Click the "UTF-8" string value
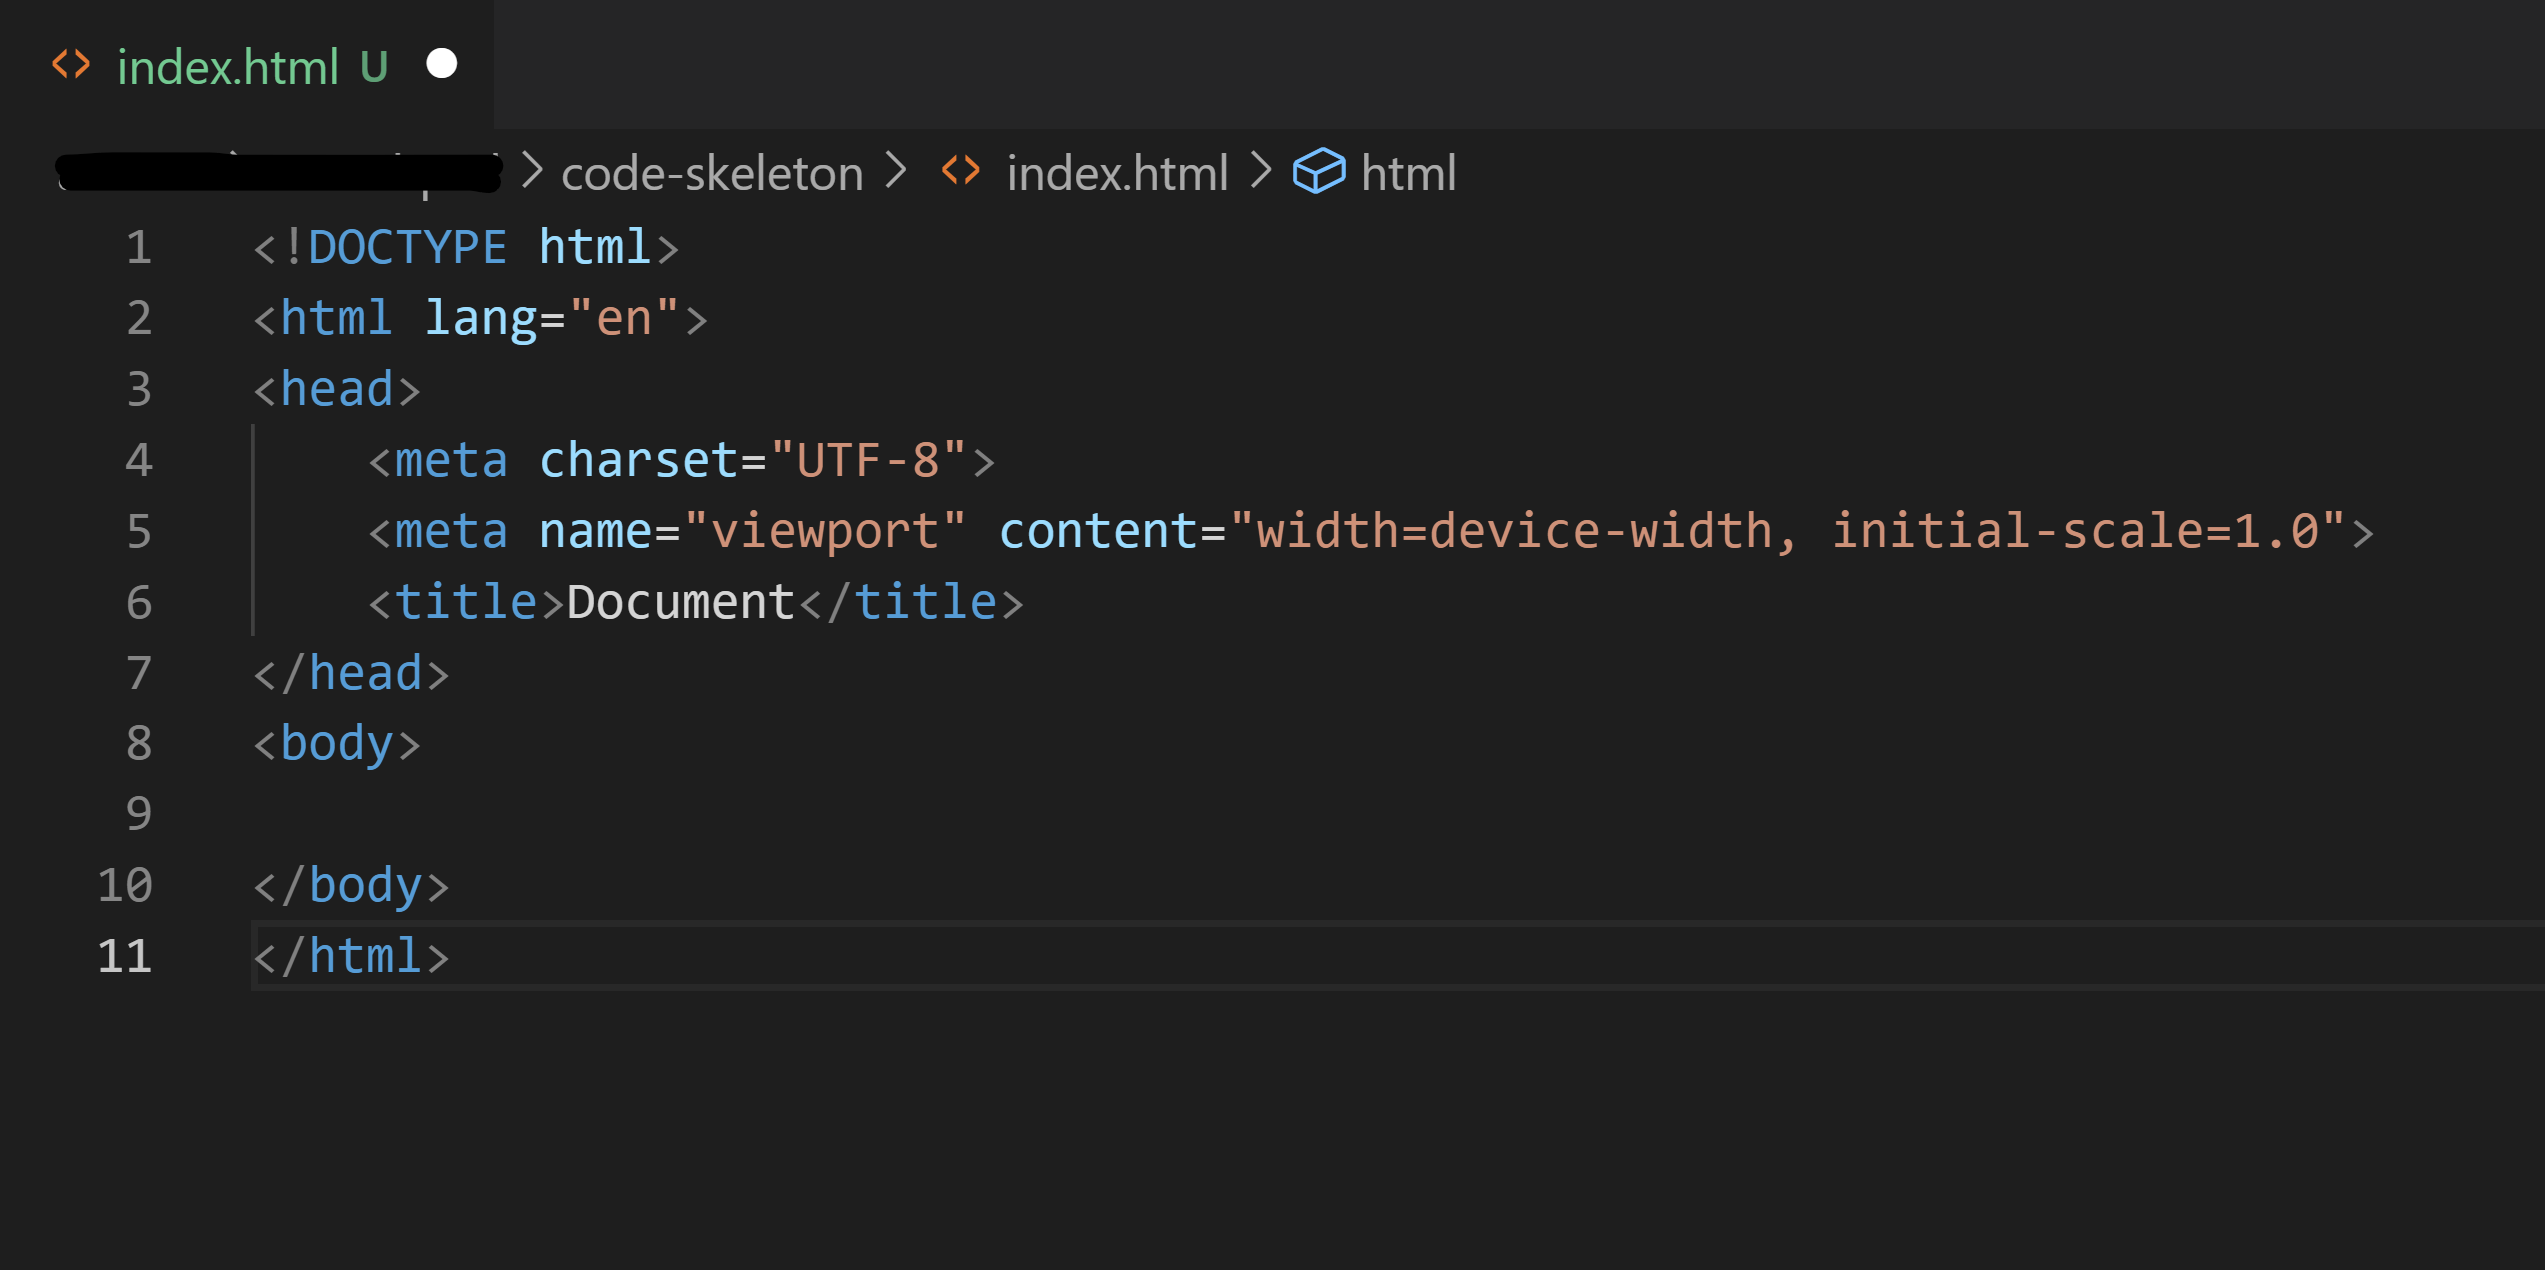The height and width of the screenshot is (1270, 2545). pyautogui.click(x=868, y=461)
